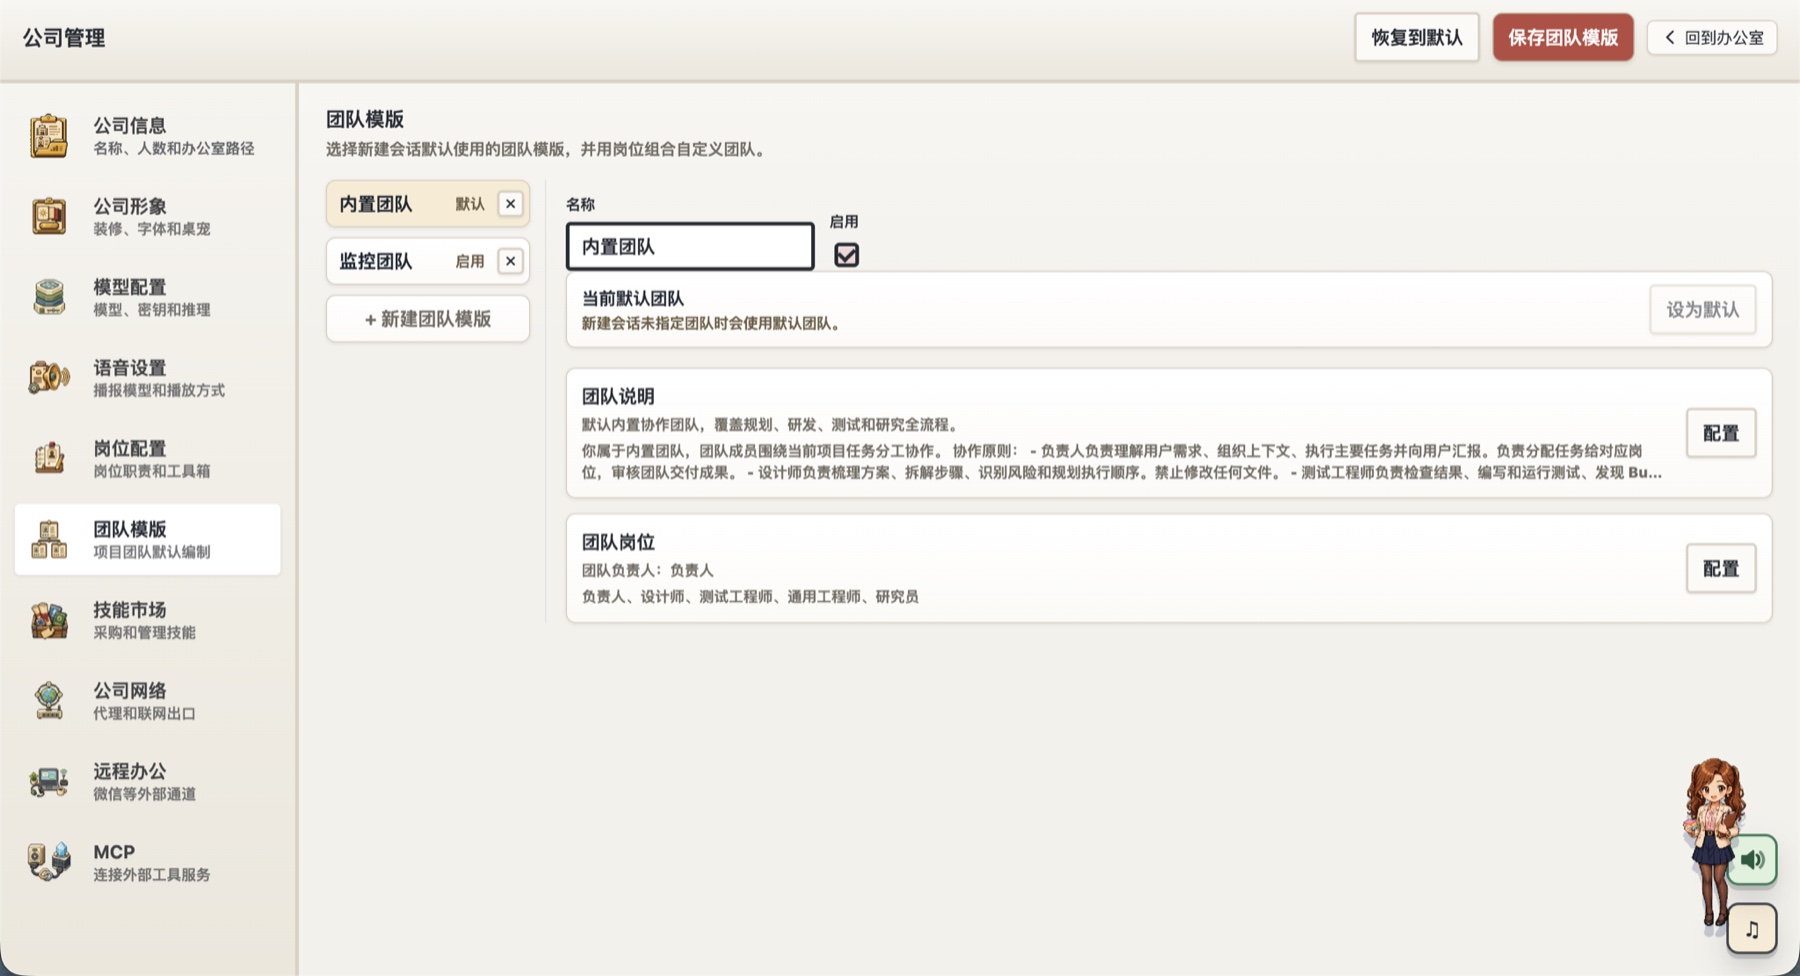Select the 模型配置 server icon
Image resolution: width=1800 pixels, height=976 pixels.
point(48,298)
